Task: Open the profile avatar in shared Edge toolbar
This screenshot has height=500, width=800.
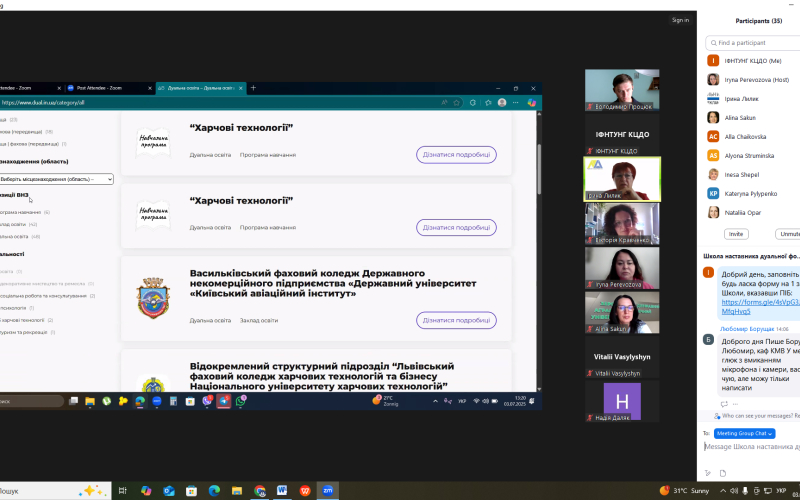Action: pyautogui.click(x=502, y=103)
